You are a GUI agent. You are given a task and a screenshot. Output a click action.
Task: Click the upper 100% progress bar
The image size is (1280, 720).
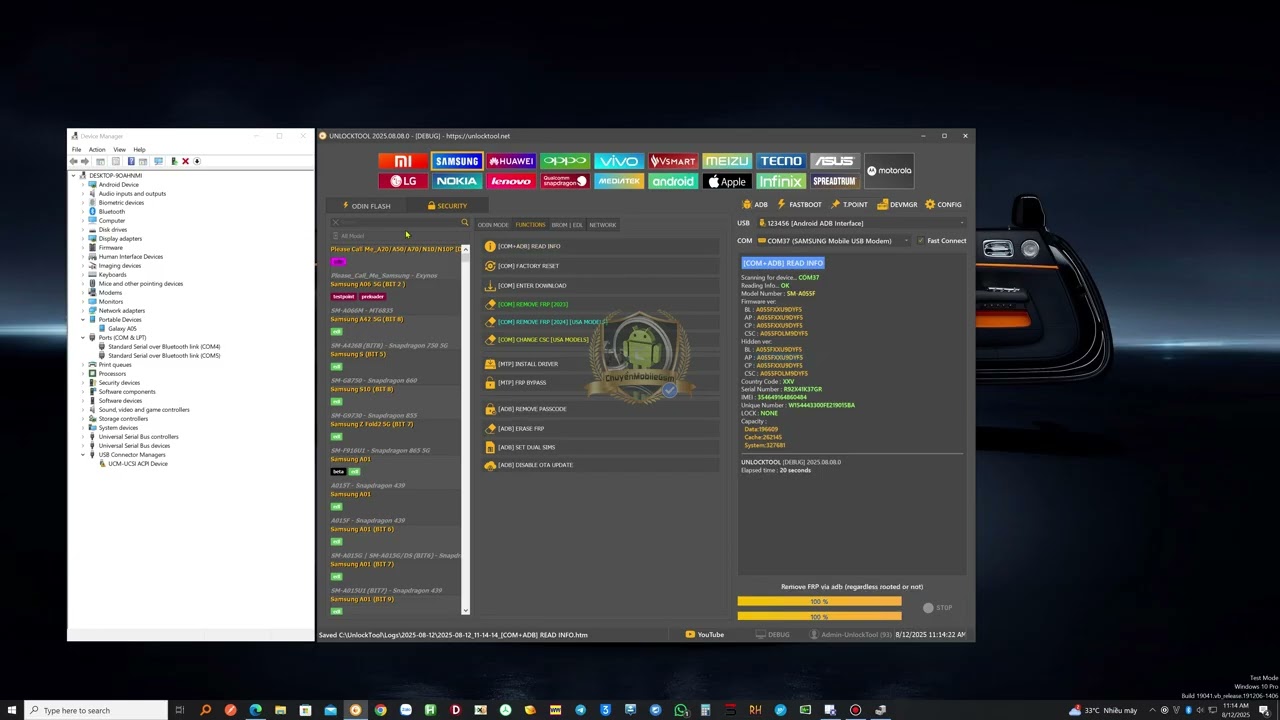click(819, 602)
